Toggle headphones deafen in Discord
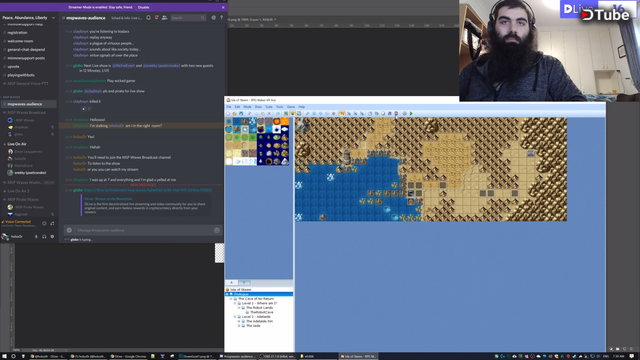The height and width of the screenshot is (360, 640). pos(44,236)
